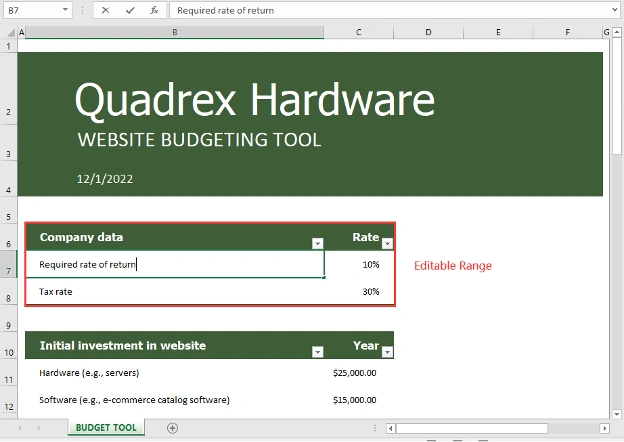Viewport: 624px width, 442px height.
Task: Select row 11 header
Action: [8, 373]
